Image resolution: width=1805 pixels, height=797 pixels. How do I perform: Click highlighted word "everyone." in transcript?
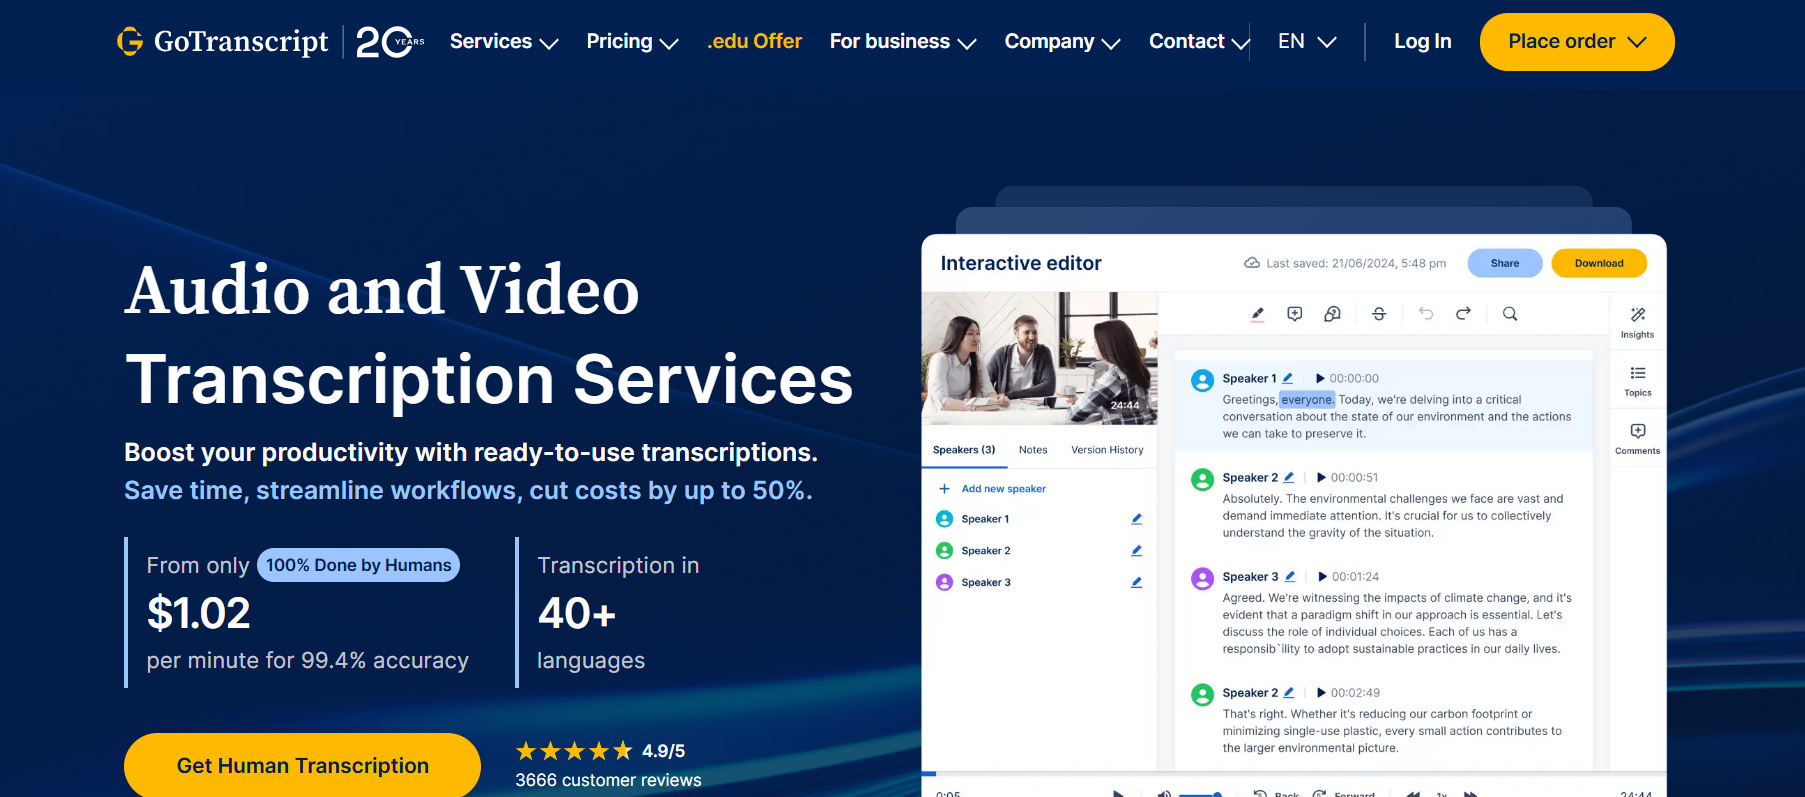[x=1307, y=400]
